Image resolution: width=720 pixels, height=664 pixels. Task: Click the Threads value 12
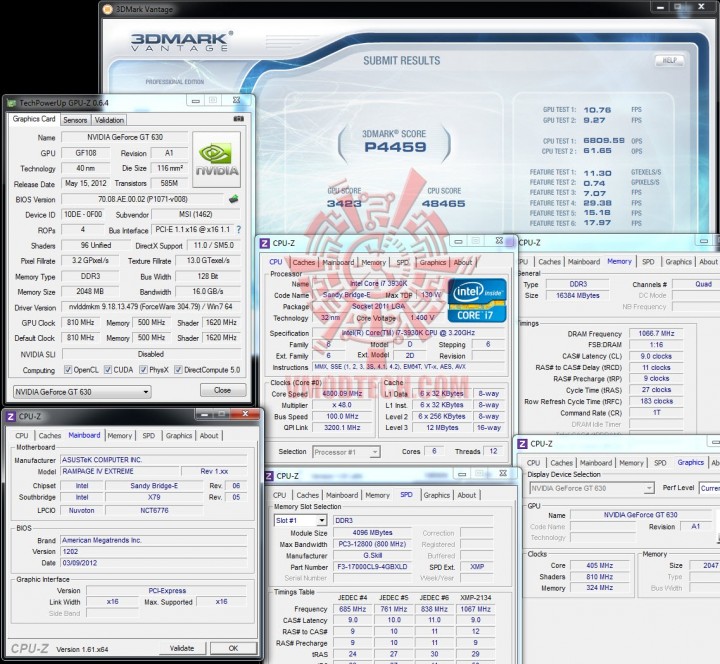493,451
